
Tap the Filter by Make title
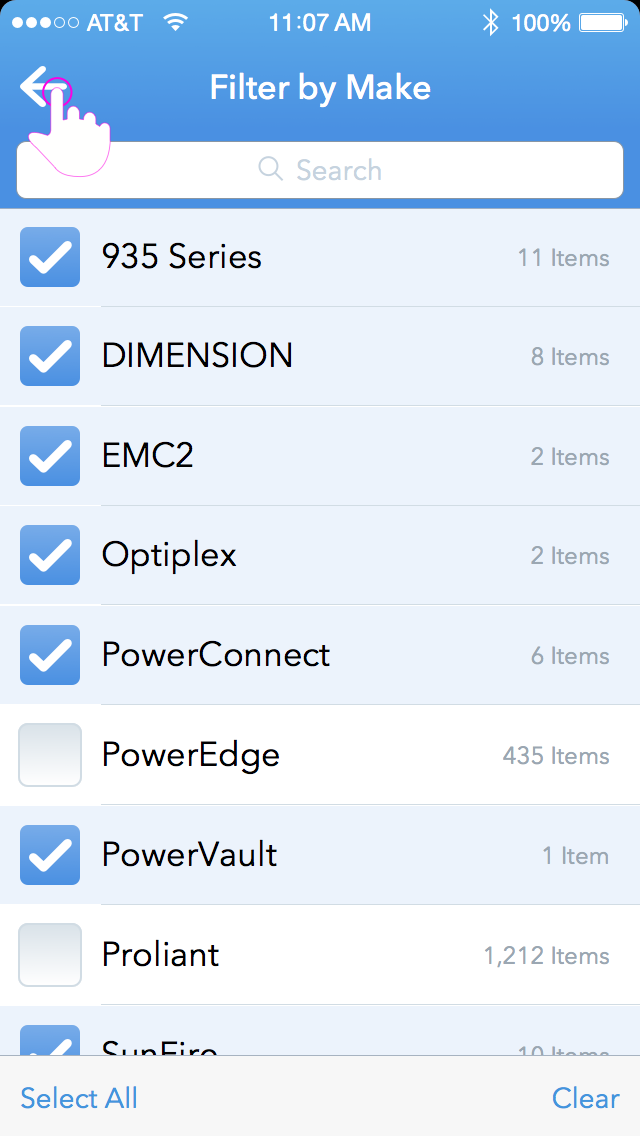[x=320, y=88]
